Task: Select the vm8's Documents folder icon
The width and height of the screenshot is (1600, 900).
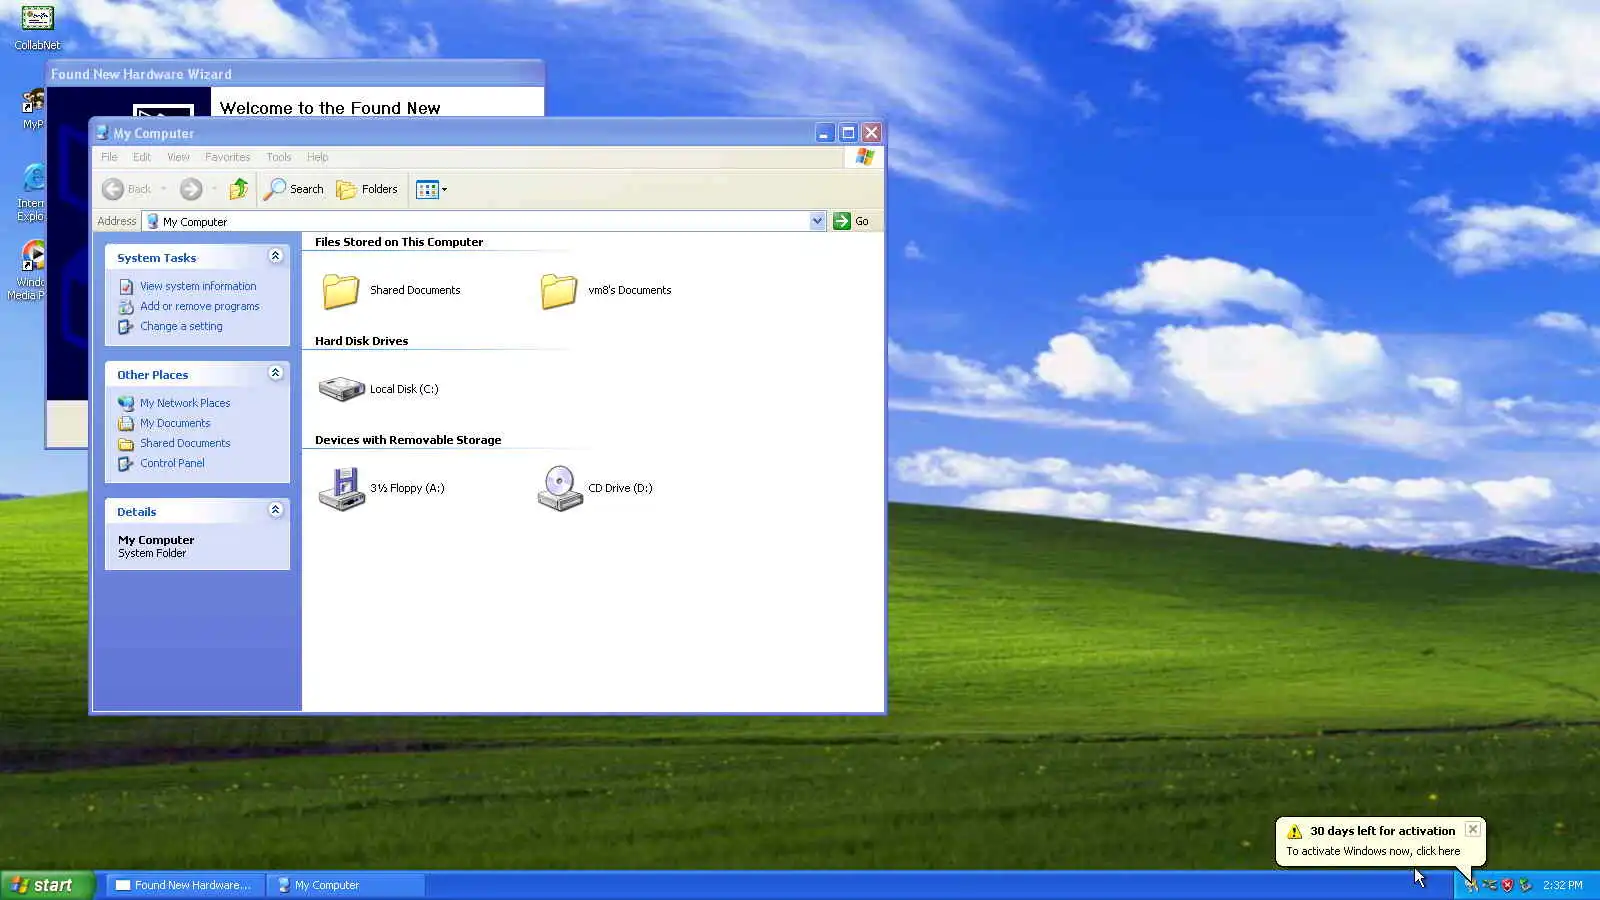Action: pos(559,290)
